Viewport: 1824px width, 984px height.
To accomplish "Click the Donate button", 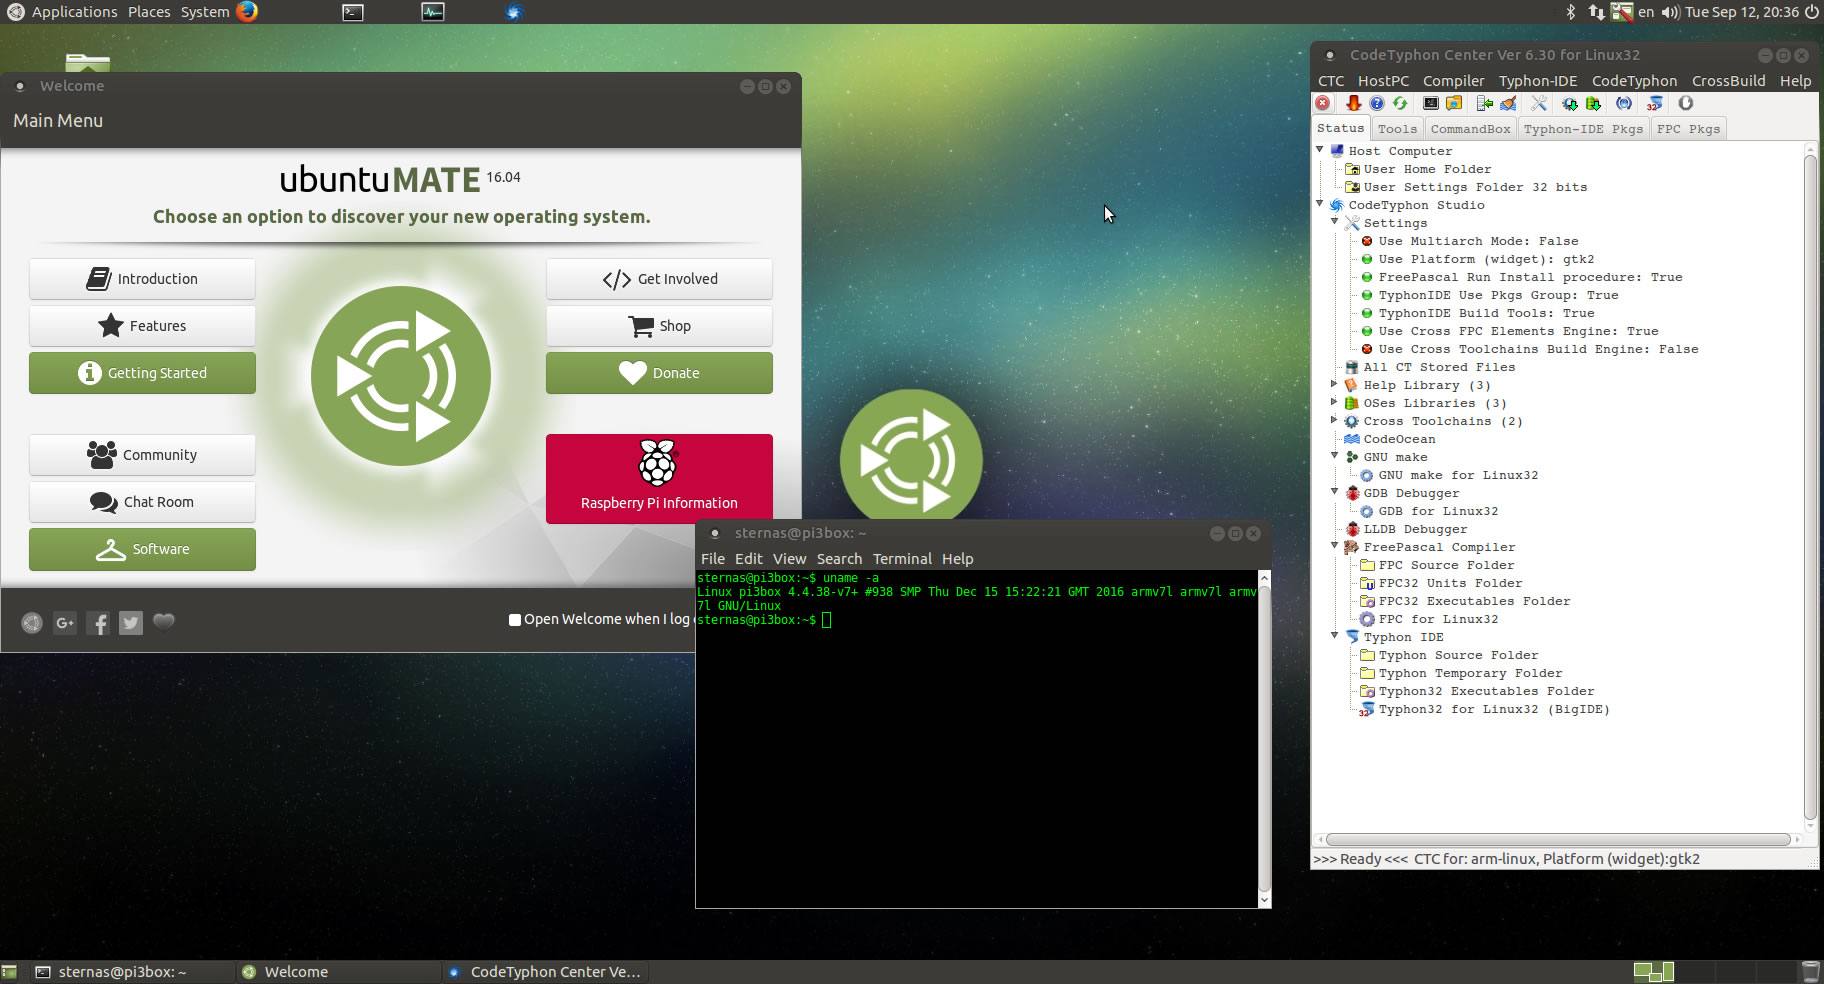I will click(x=659, y=373).
